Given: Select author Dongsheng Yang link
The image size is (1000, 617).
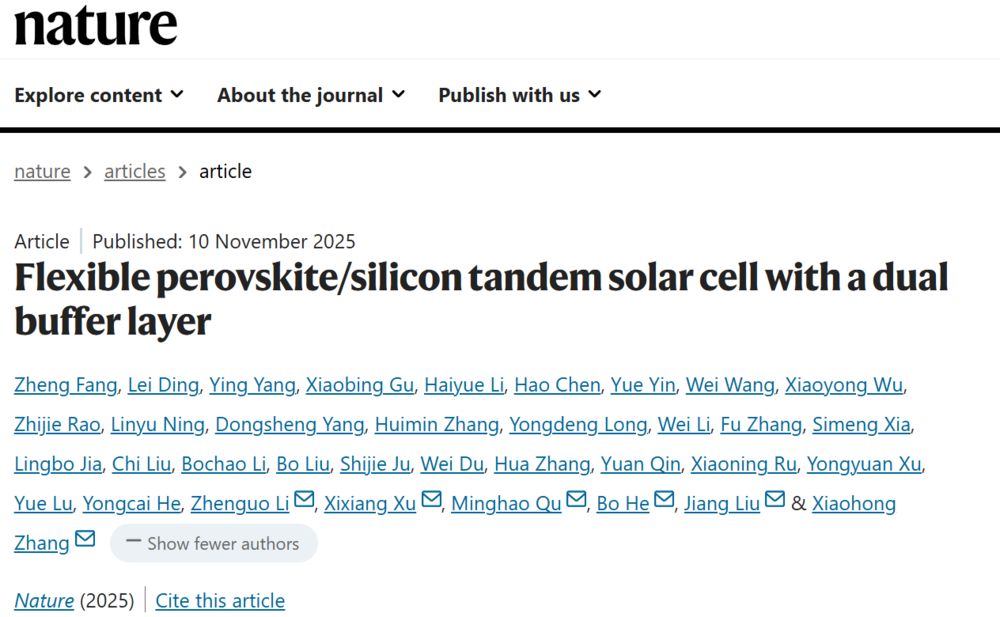Looking at the screenshot, I should click(289, 424).
